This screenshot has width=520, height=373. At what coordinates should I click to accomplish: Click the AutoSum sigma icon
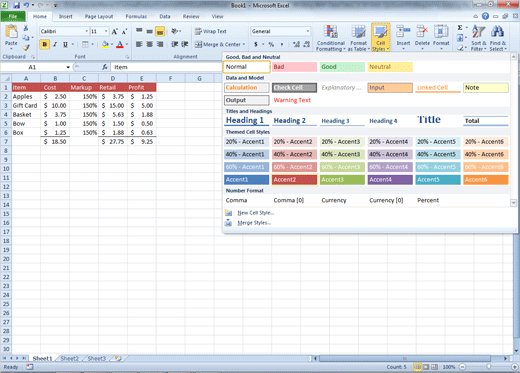[460, 28]
